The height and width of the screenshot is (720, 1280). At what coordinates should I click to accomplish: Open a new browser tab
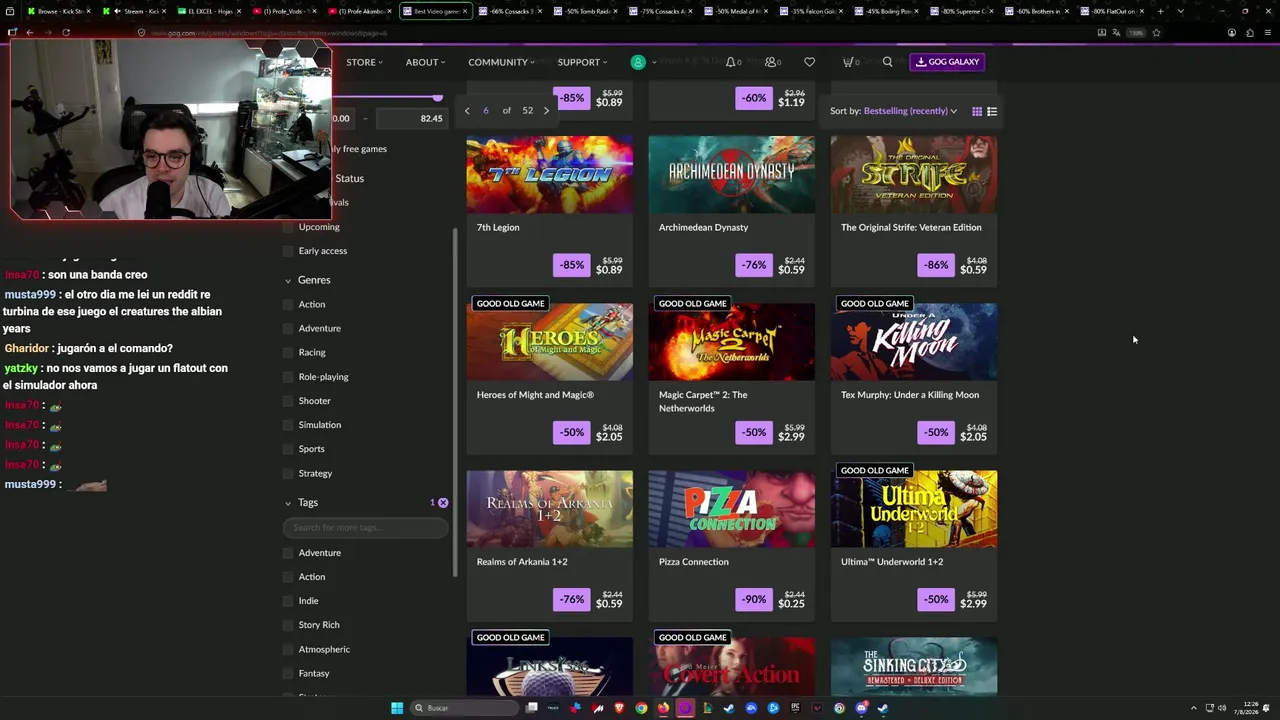pos(1160,11)
